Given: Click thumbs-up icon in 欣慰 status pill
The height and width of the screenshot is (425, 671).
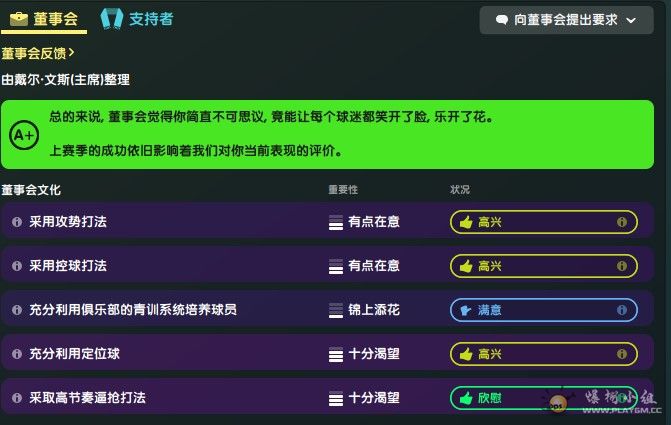Looking at the screenshot, I should point(465,398).
